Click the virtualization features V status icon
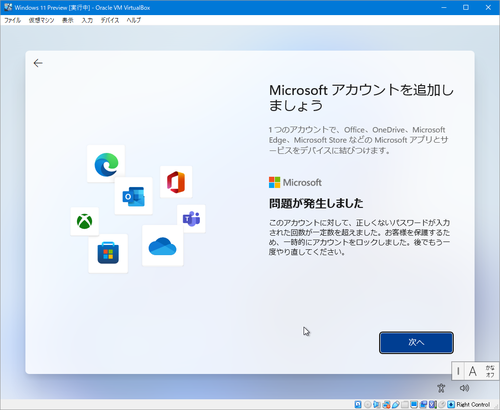The height and width of the screenshot is (410, 500). pos(432,404)
